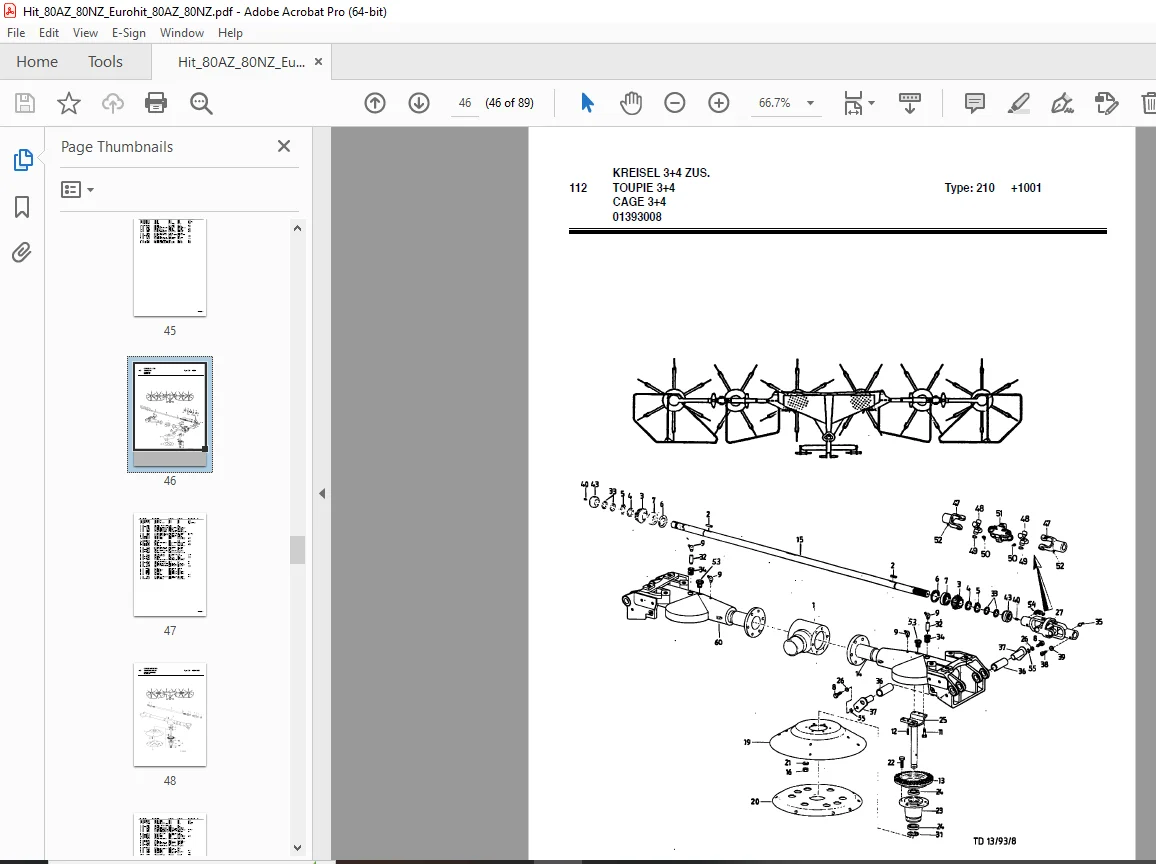The width and height of the screenshot is (1156, 864).
Task: Click the fit page scrolling icon
Action: [x=853, y=103]
